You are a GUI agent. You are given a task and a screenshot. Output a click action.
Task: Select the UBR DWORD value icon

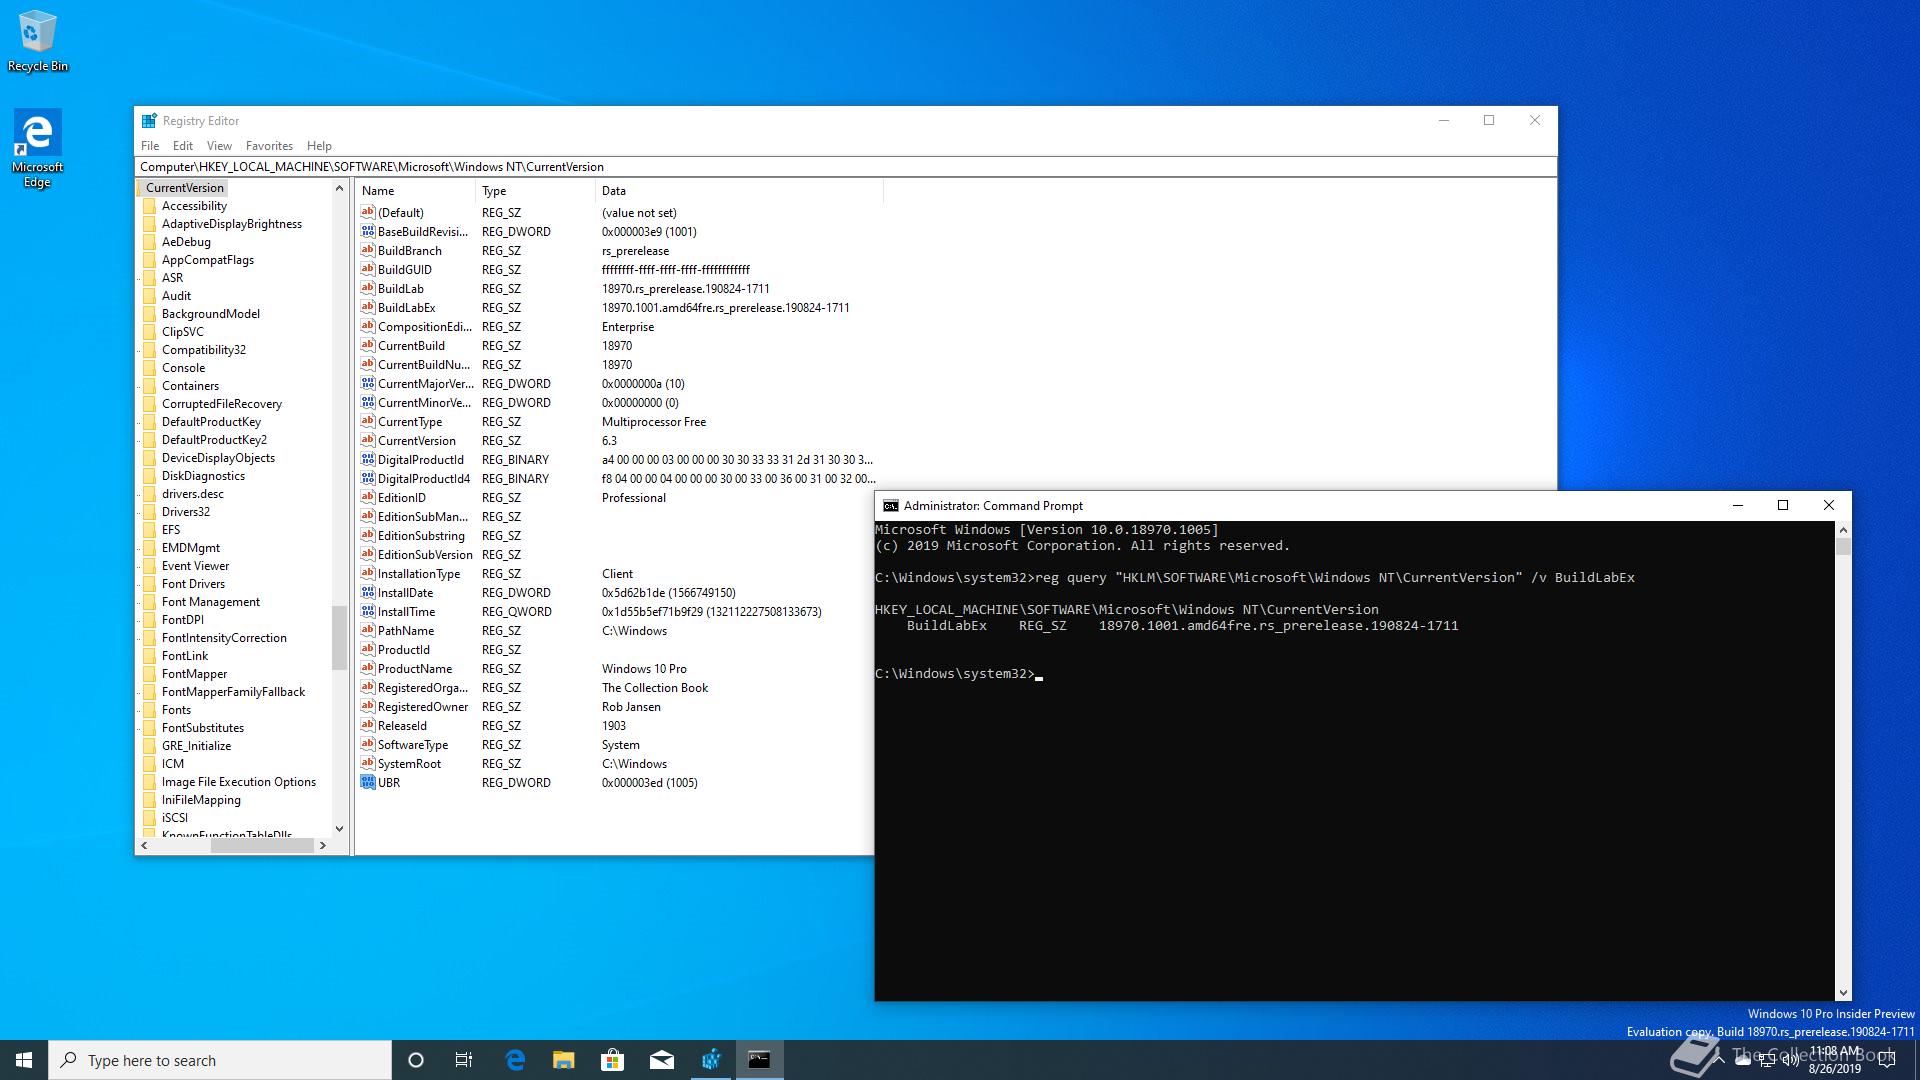point(367,783)
